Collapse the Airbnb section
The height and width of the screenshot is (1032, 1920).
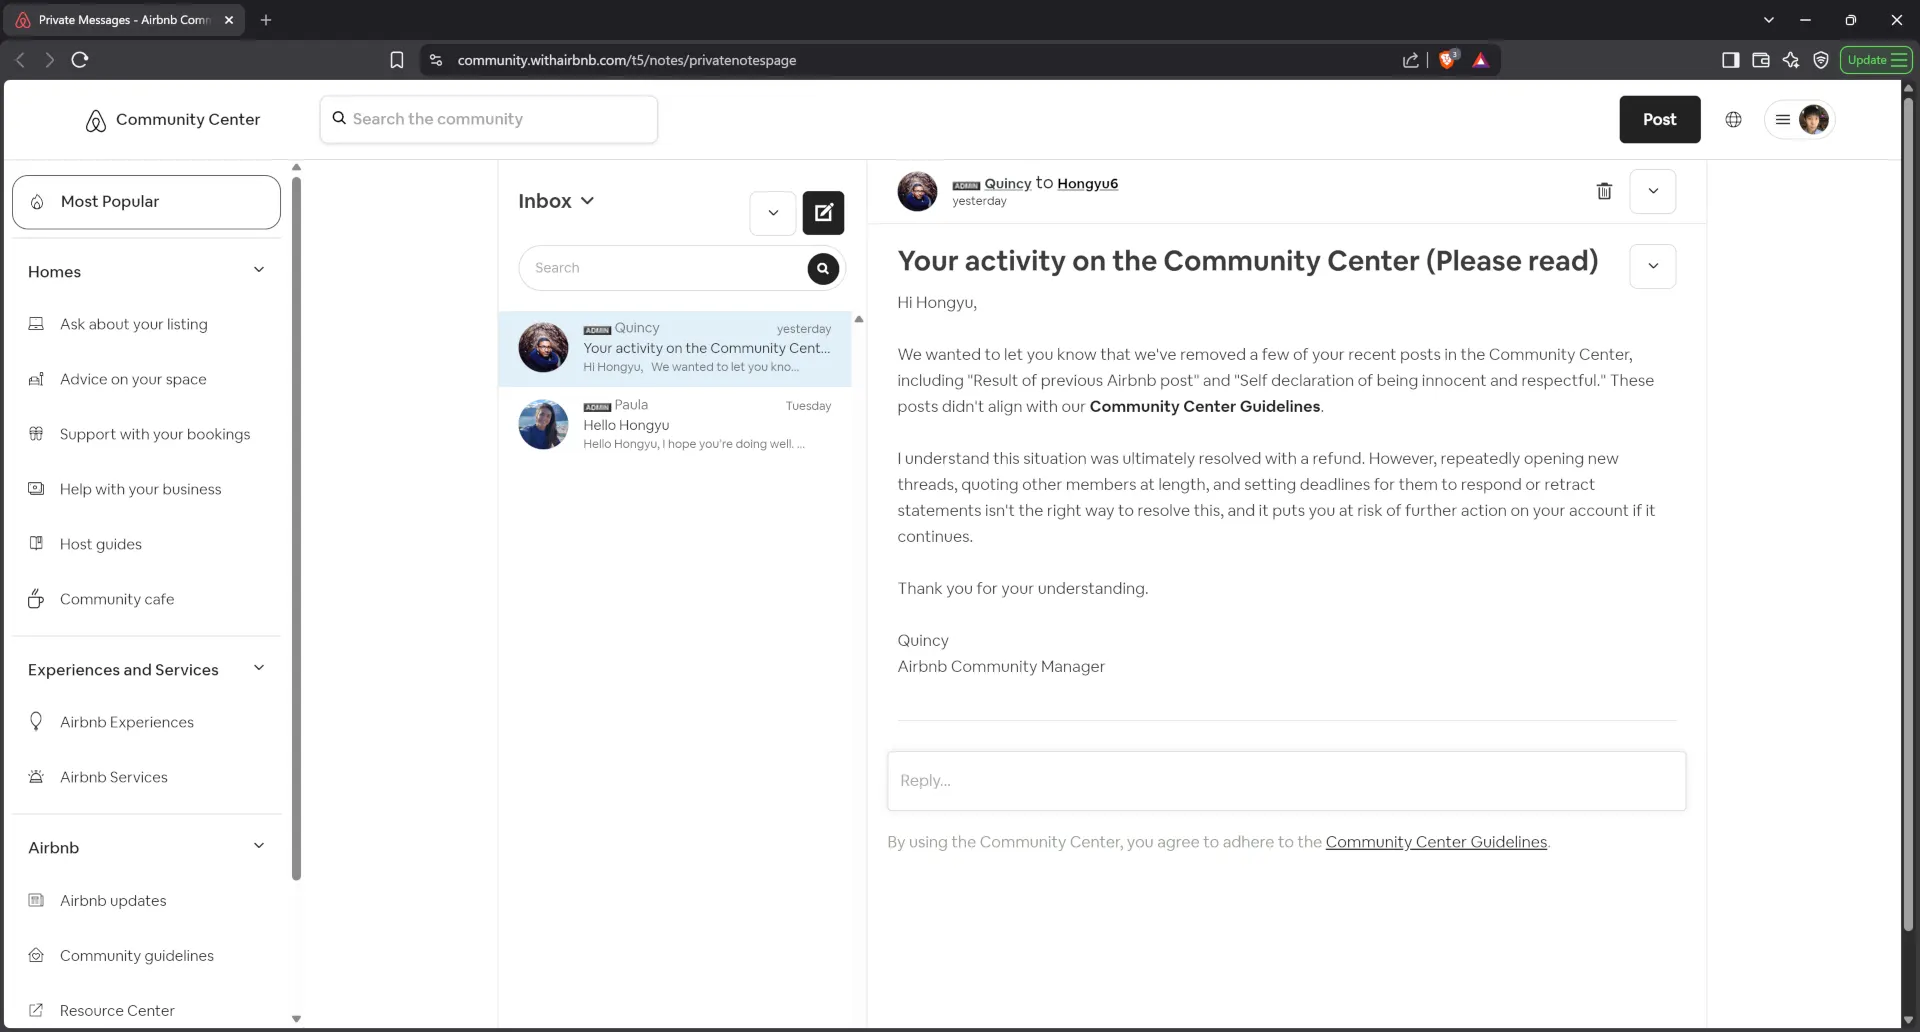coord(259,846)
